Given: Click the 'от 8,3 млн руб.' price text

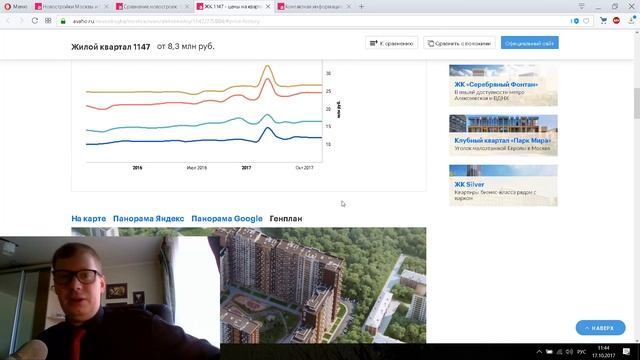Looking at the screenshot, I should click(x=186, y=47).
